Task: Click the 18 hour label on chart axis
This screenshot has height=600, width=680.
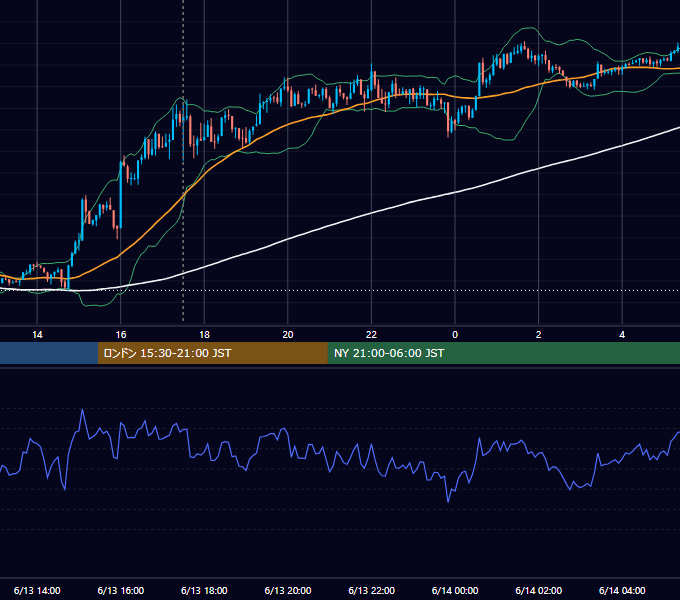Action: 204,335
